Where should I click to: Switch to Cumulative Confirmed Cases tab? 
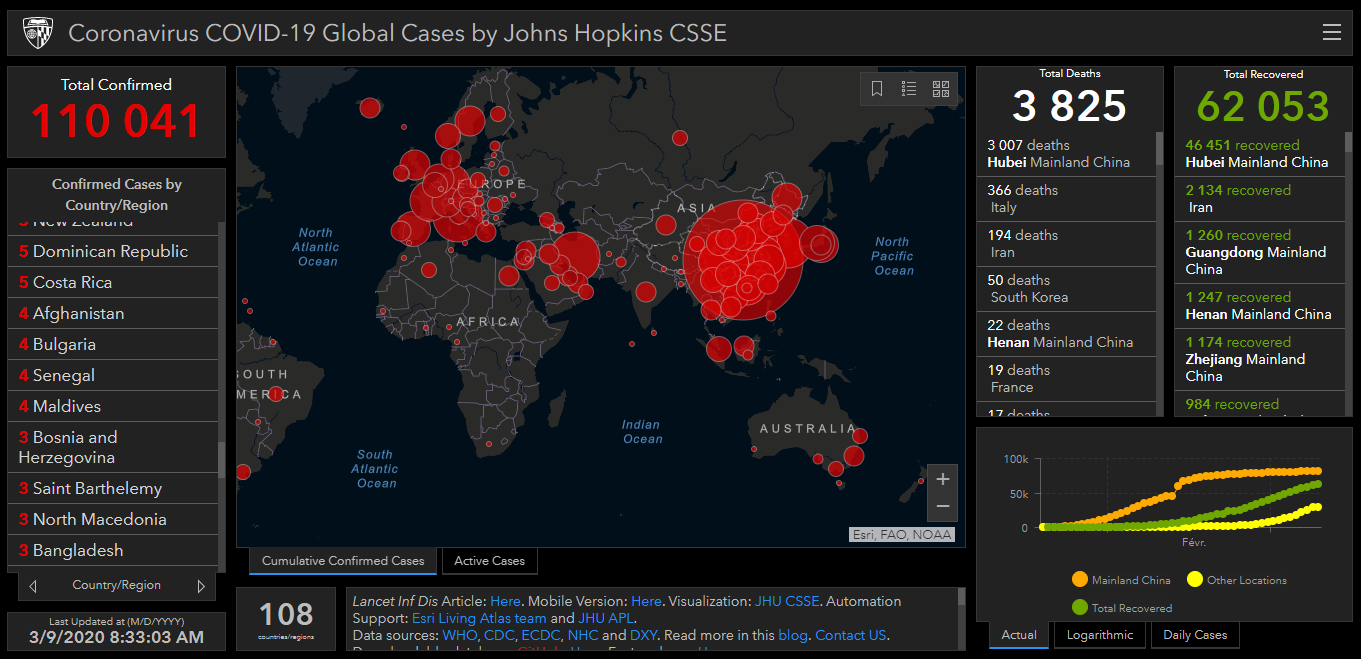click(343, 561)
